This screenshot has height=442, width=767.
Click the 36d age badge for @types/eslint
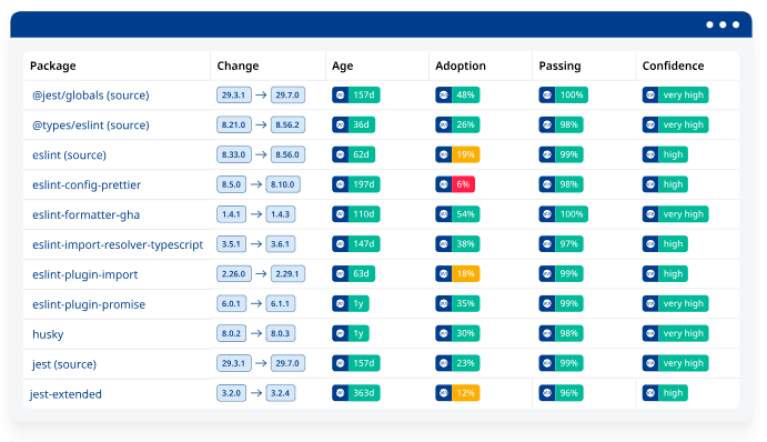pyautogui.click(x=354, y=125)
